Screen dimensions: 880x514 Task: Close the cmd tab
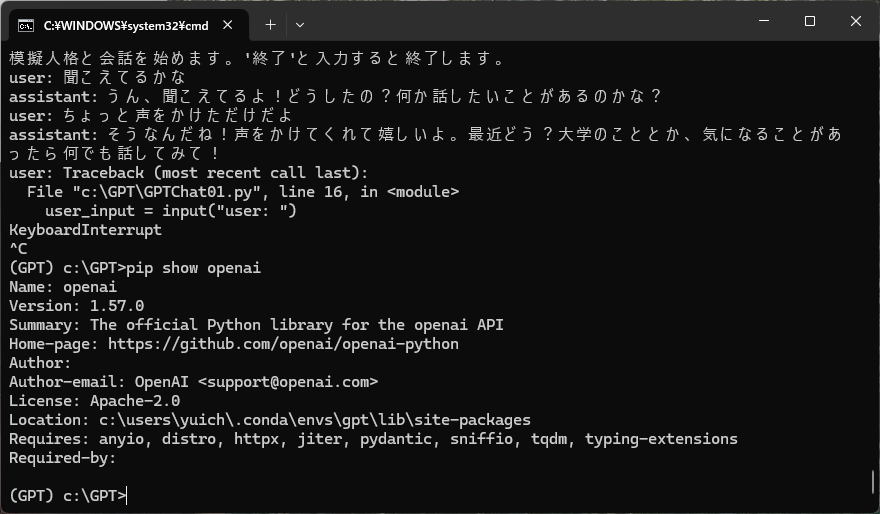tap(230, 23)
